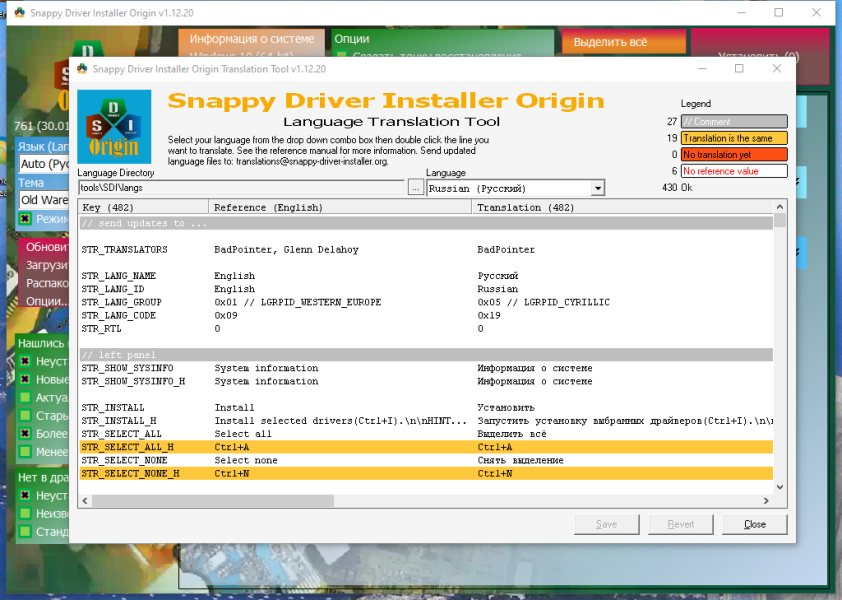Click the Language Directory path field

[x=242, y=187]
